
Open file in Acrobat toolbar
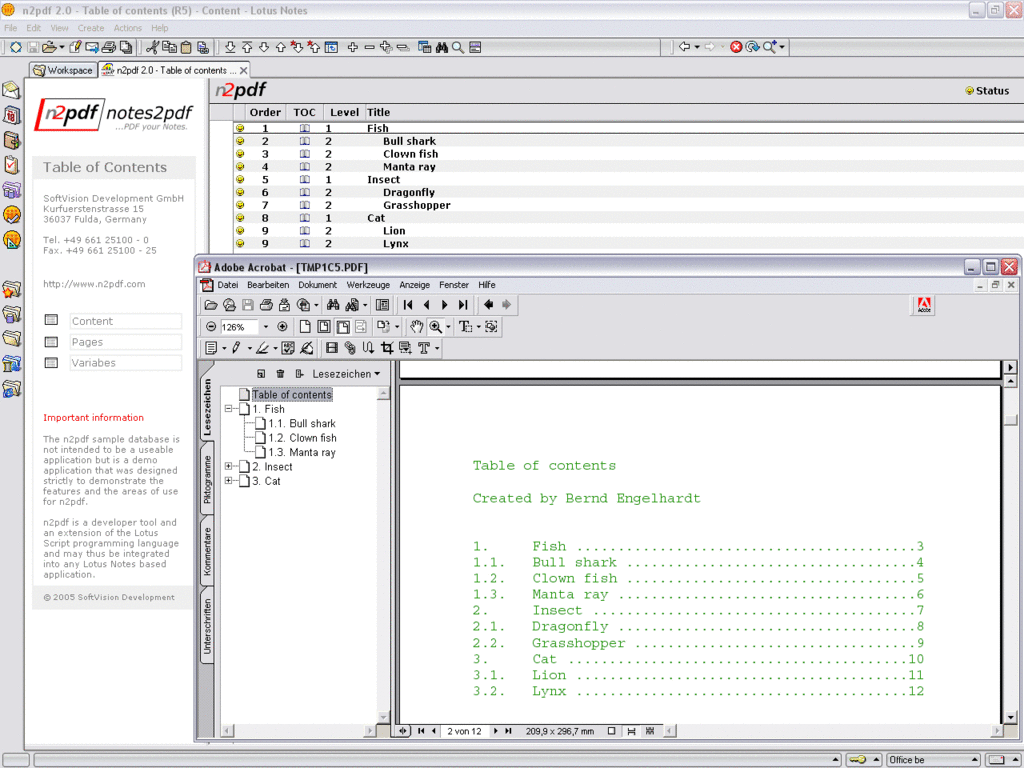210,305
